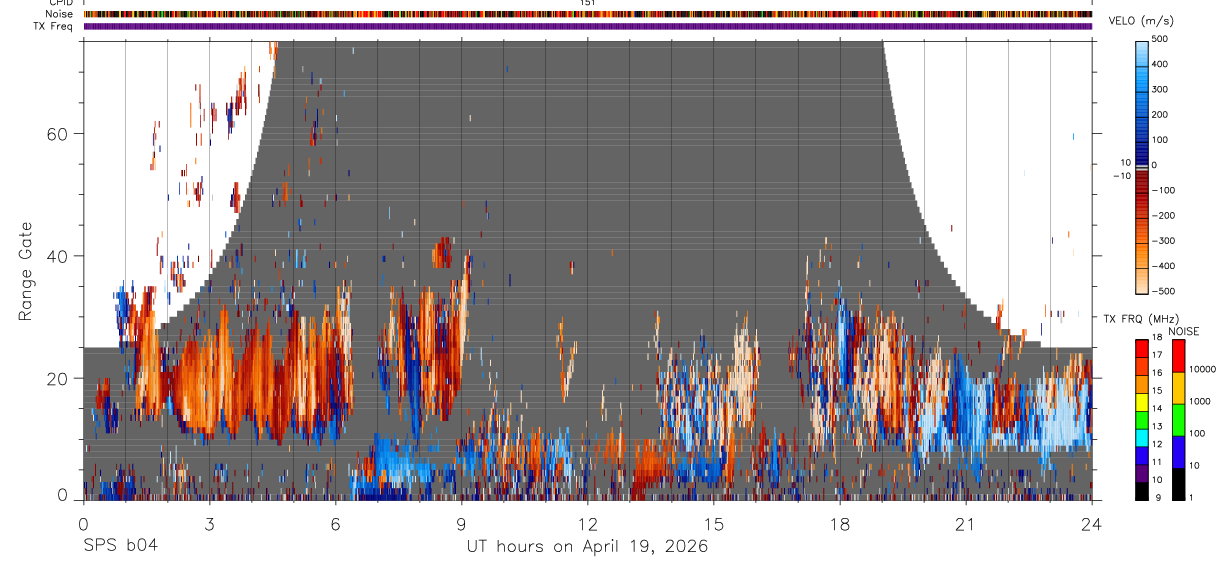Click the 'Range Gate' y-axis label
This screenshot has height=567, width=1228.
click(26, 271)
